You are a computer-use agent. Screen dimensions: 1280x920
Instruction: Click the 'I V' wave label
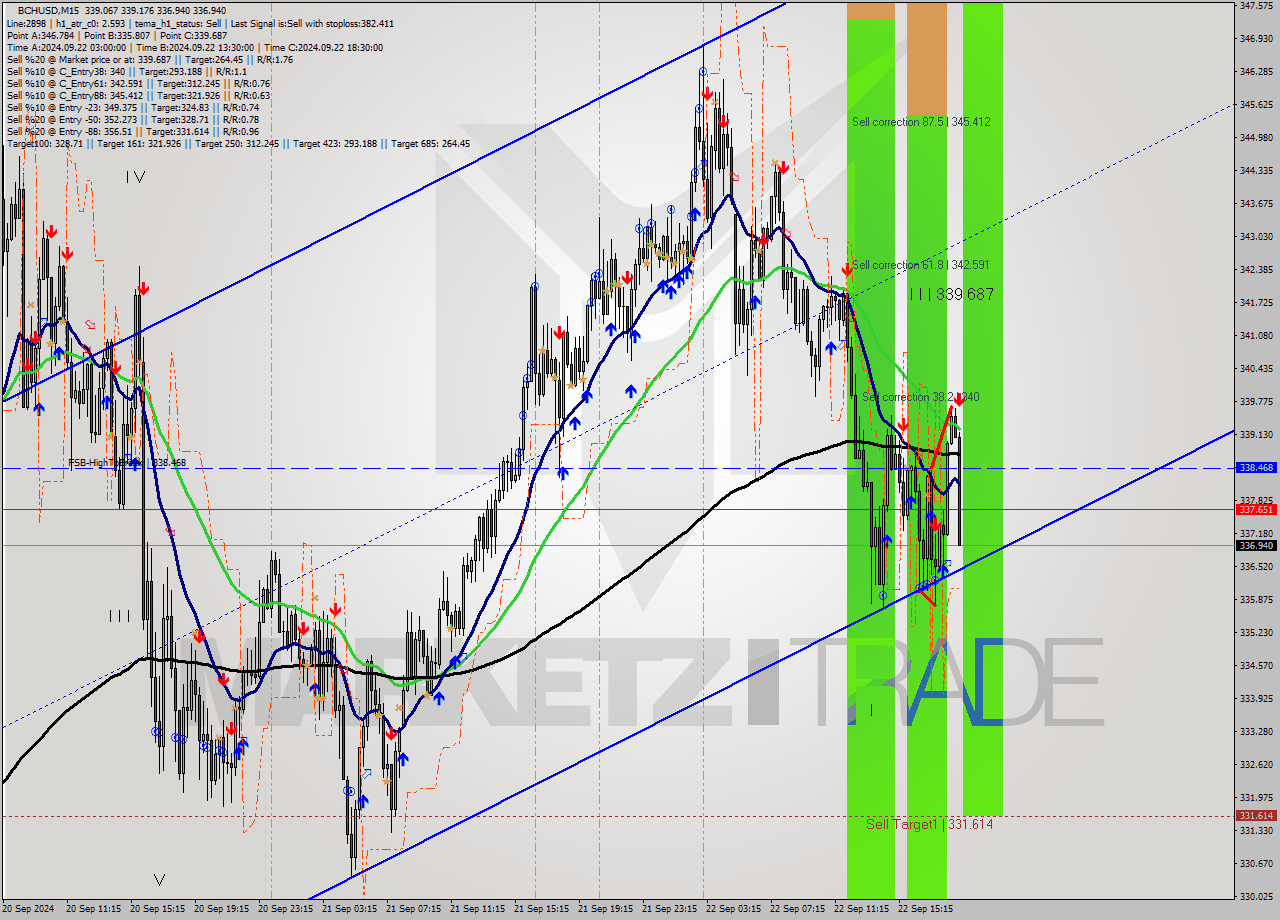point(136,177)
